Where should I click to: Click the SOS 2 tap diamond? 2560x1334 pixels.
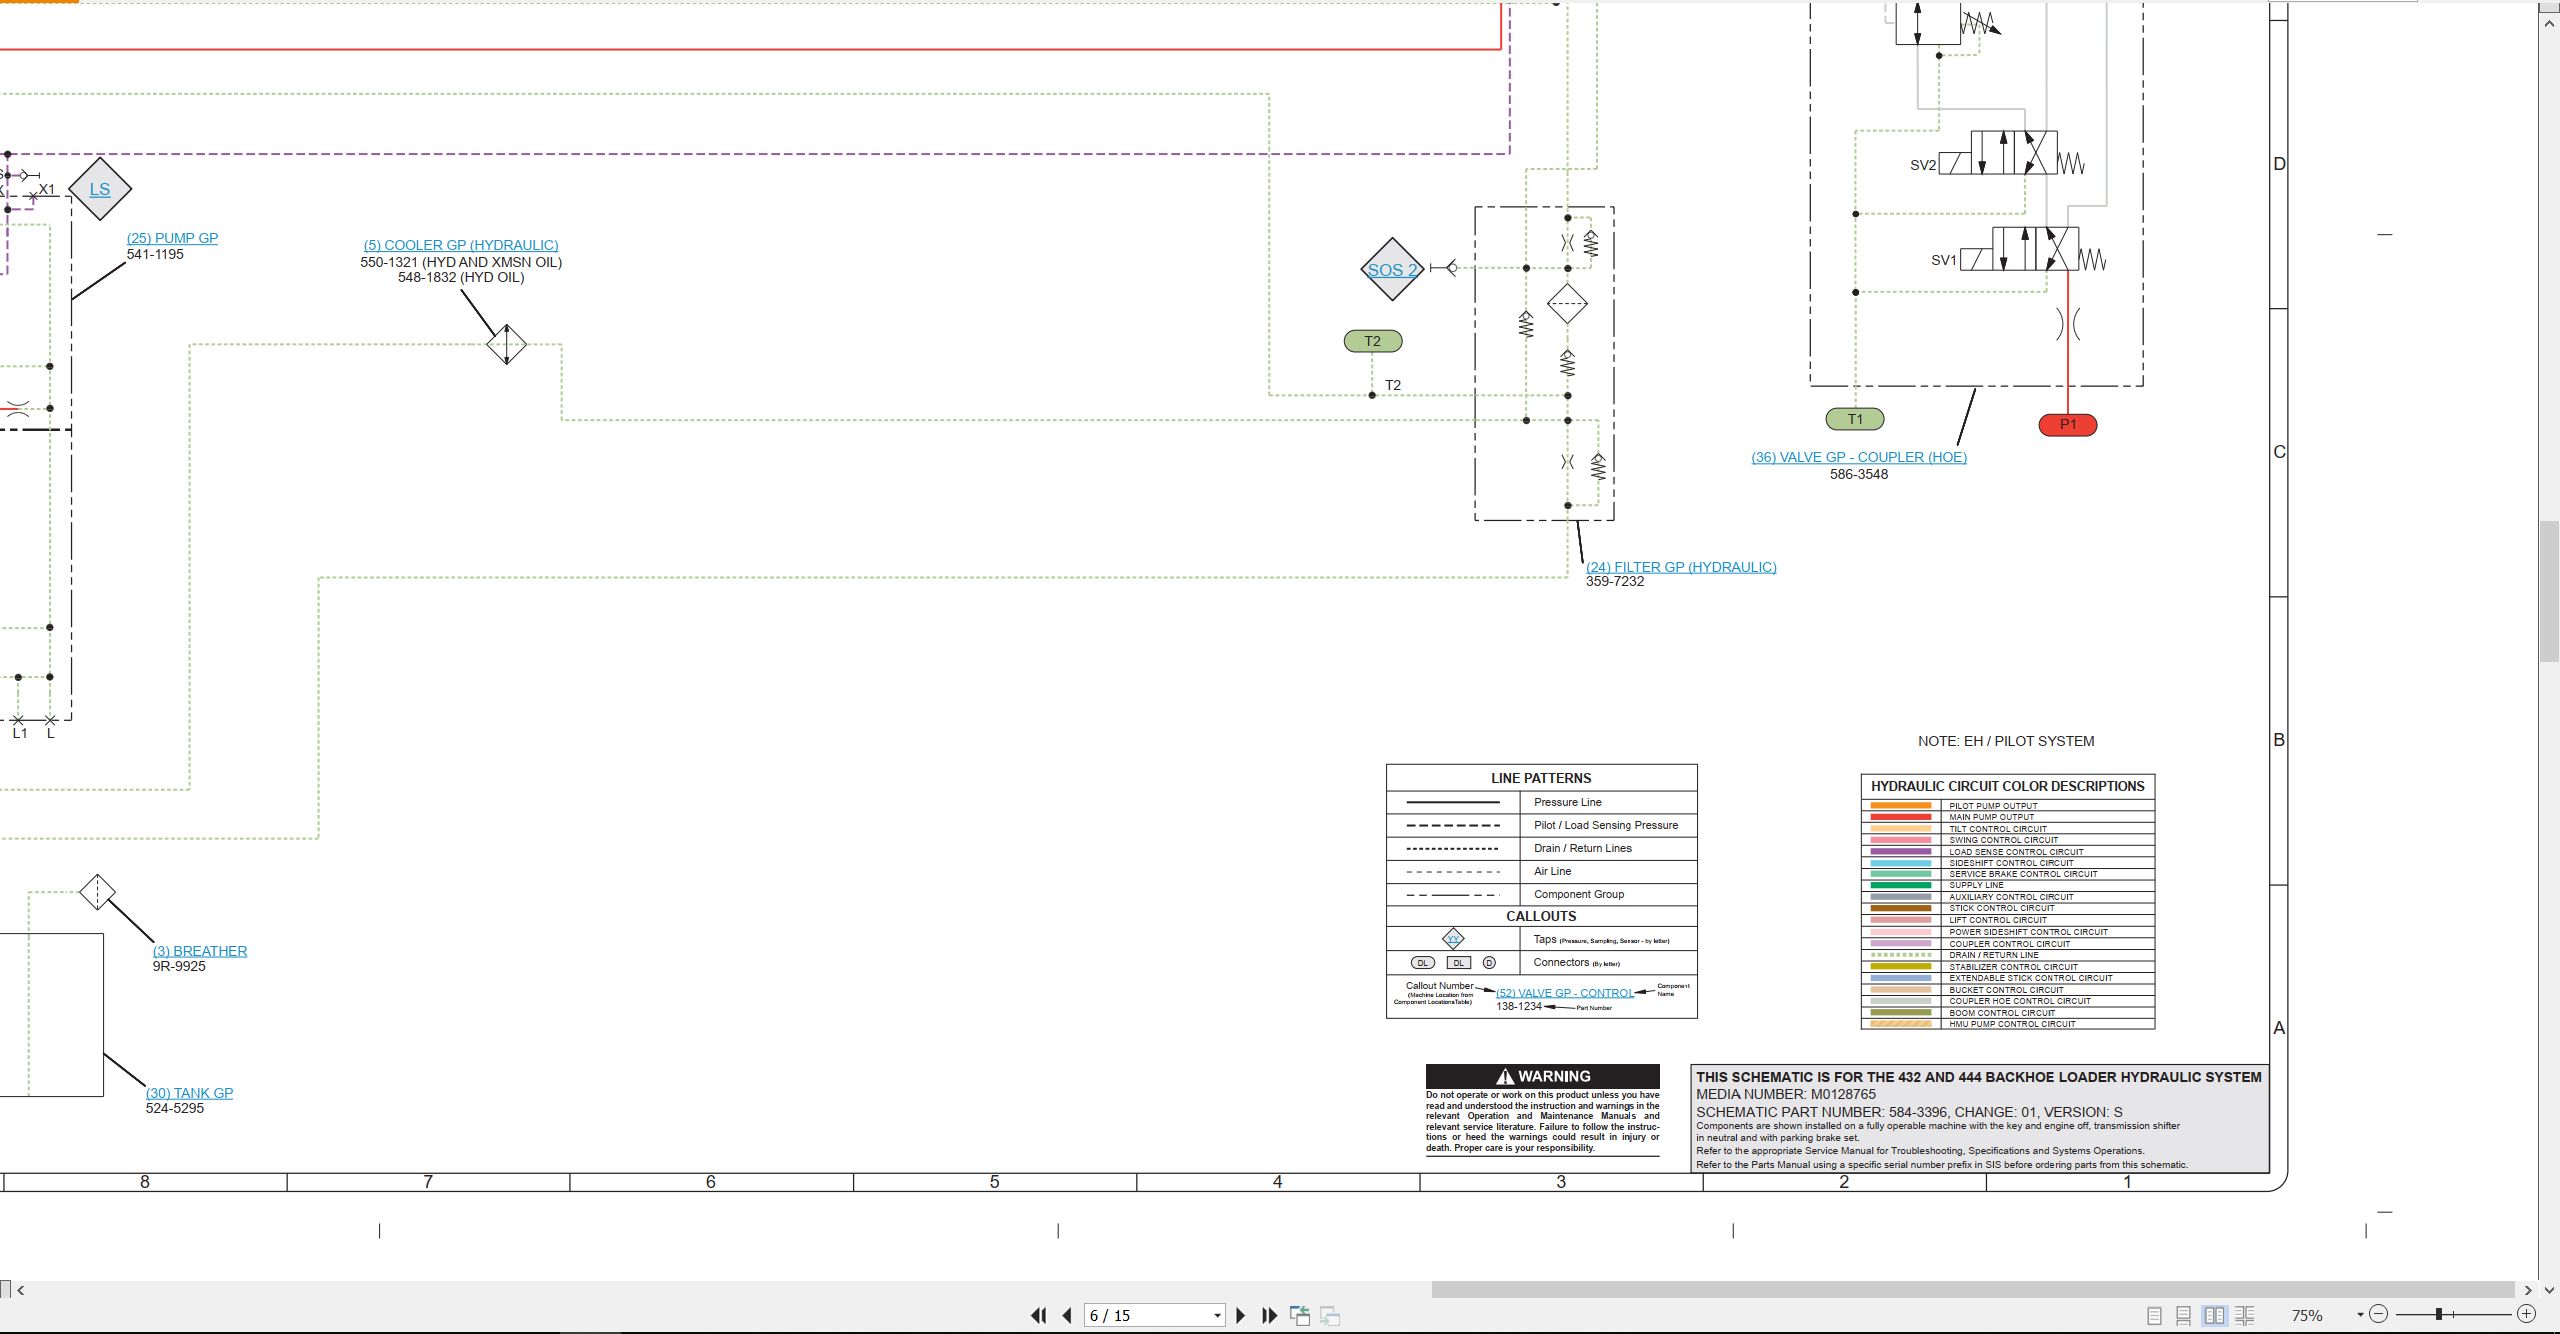(1392, 269)
